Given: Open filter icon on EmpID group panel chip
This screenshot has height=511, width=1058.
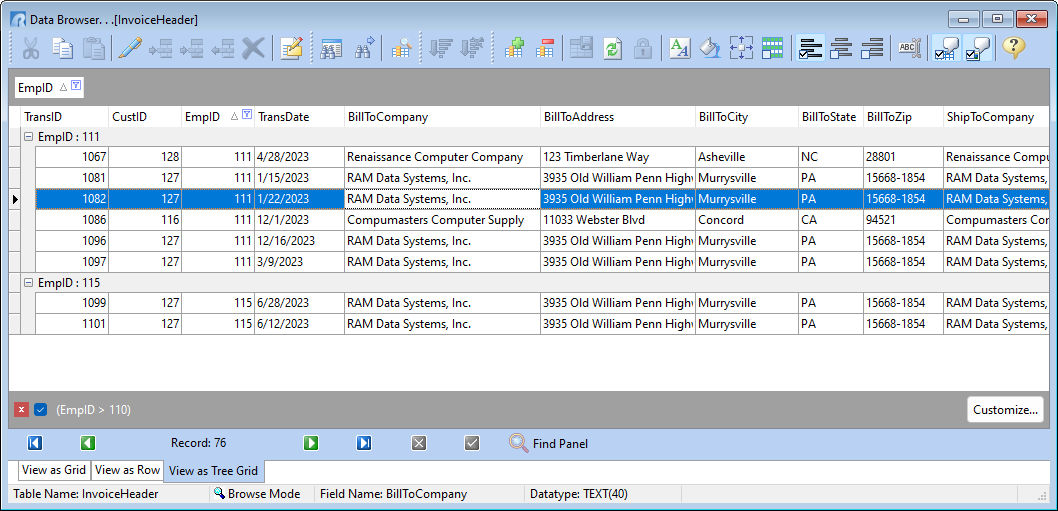Looking at the screenshot, I should pyautogui.click(x=76, y=85).
